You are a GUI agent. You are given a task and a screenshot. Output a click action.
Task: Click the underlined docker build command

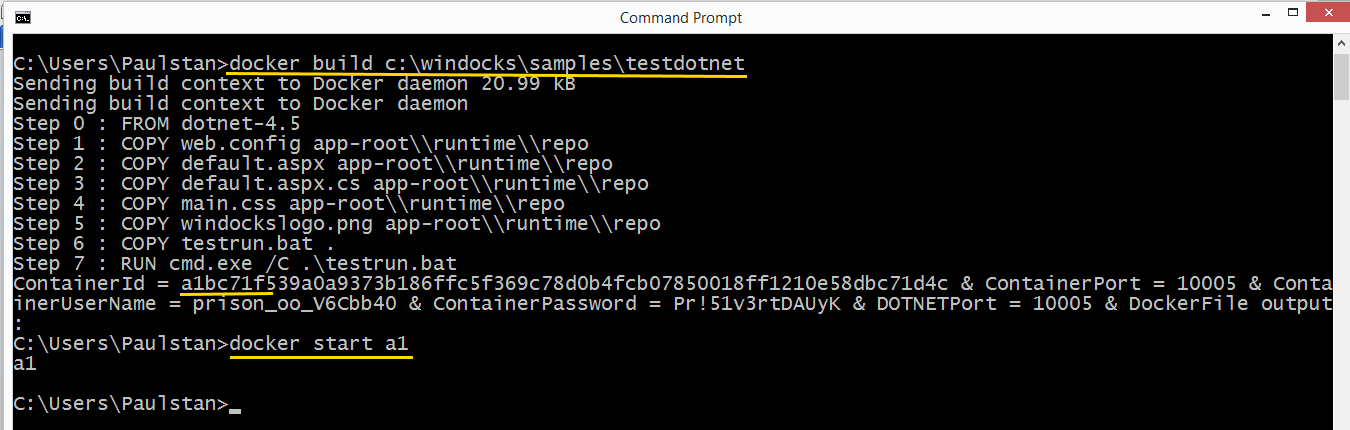pos(487,64)
